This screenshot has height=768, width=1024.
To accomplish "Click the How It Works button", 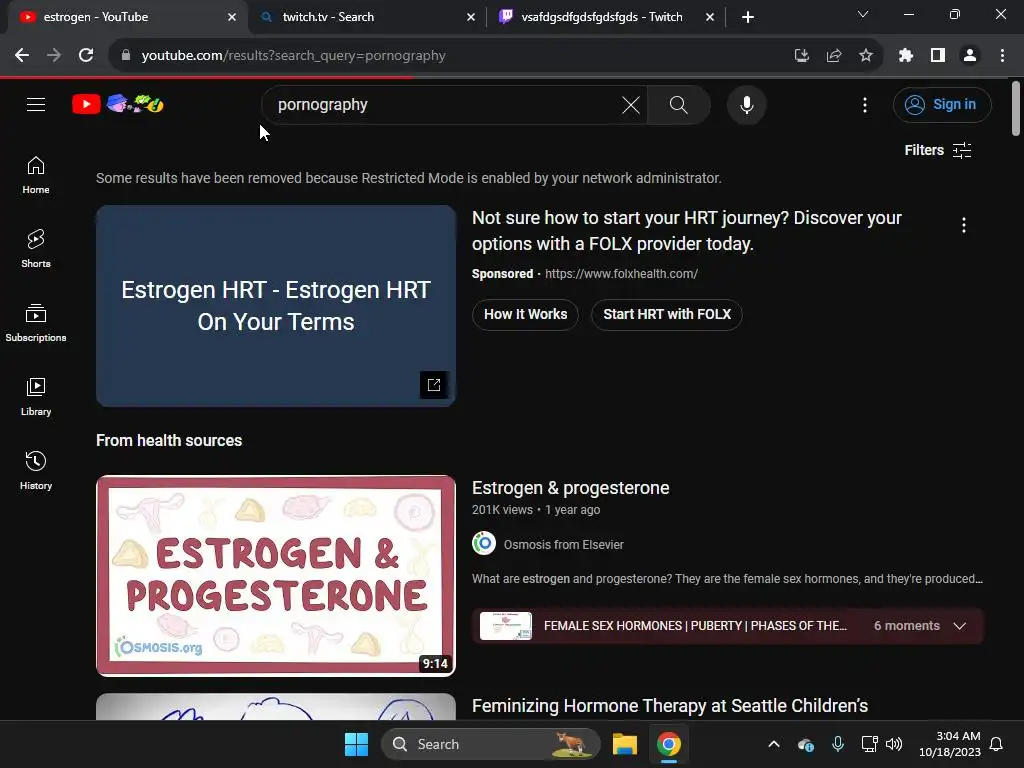I will coord(525,314).
